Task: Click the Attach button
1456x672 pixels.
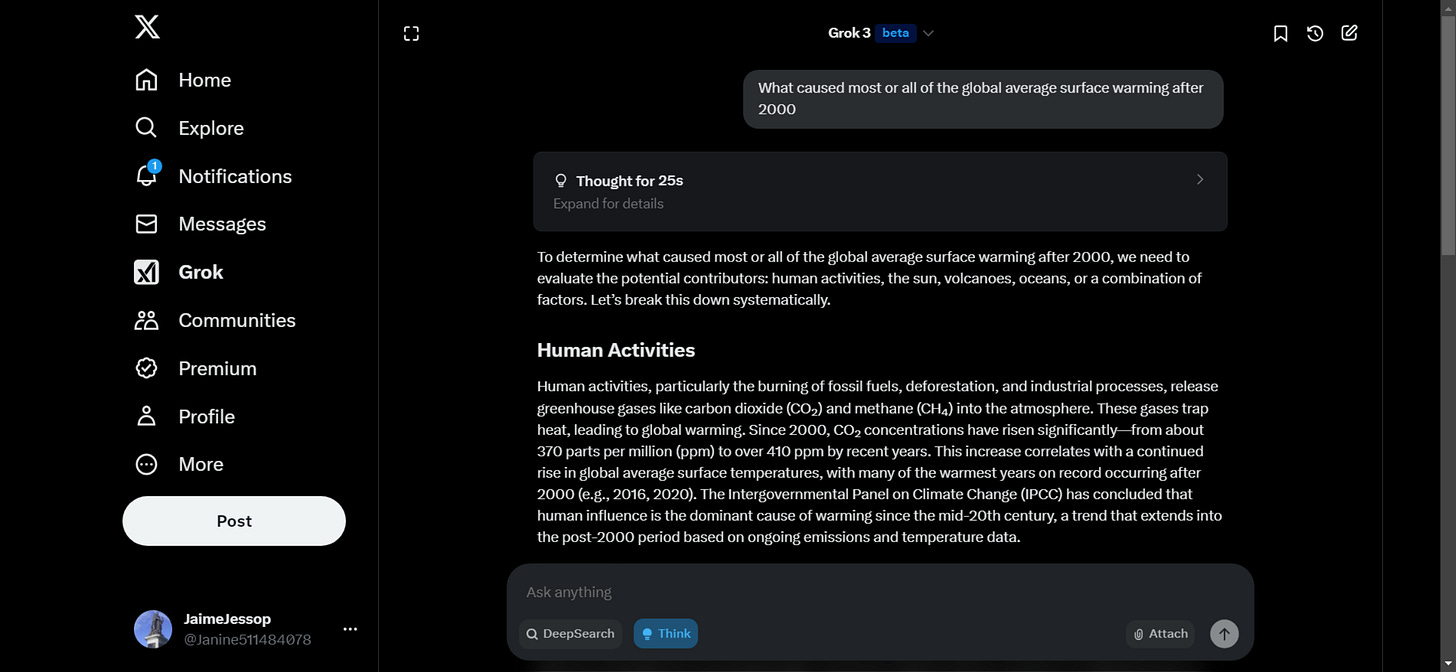Action: [x=1160, y=634]
